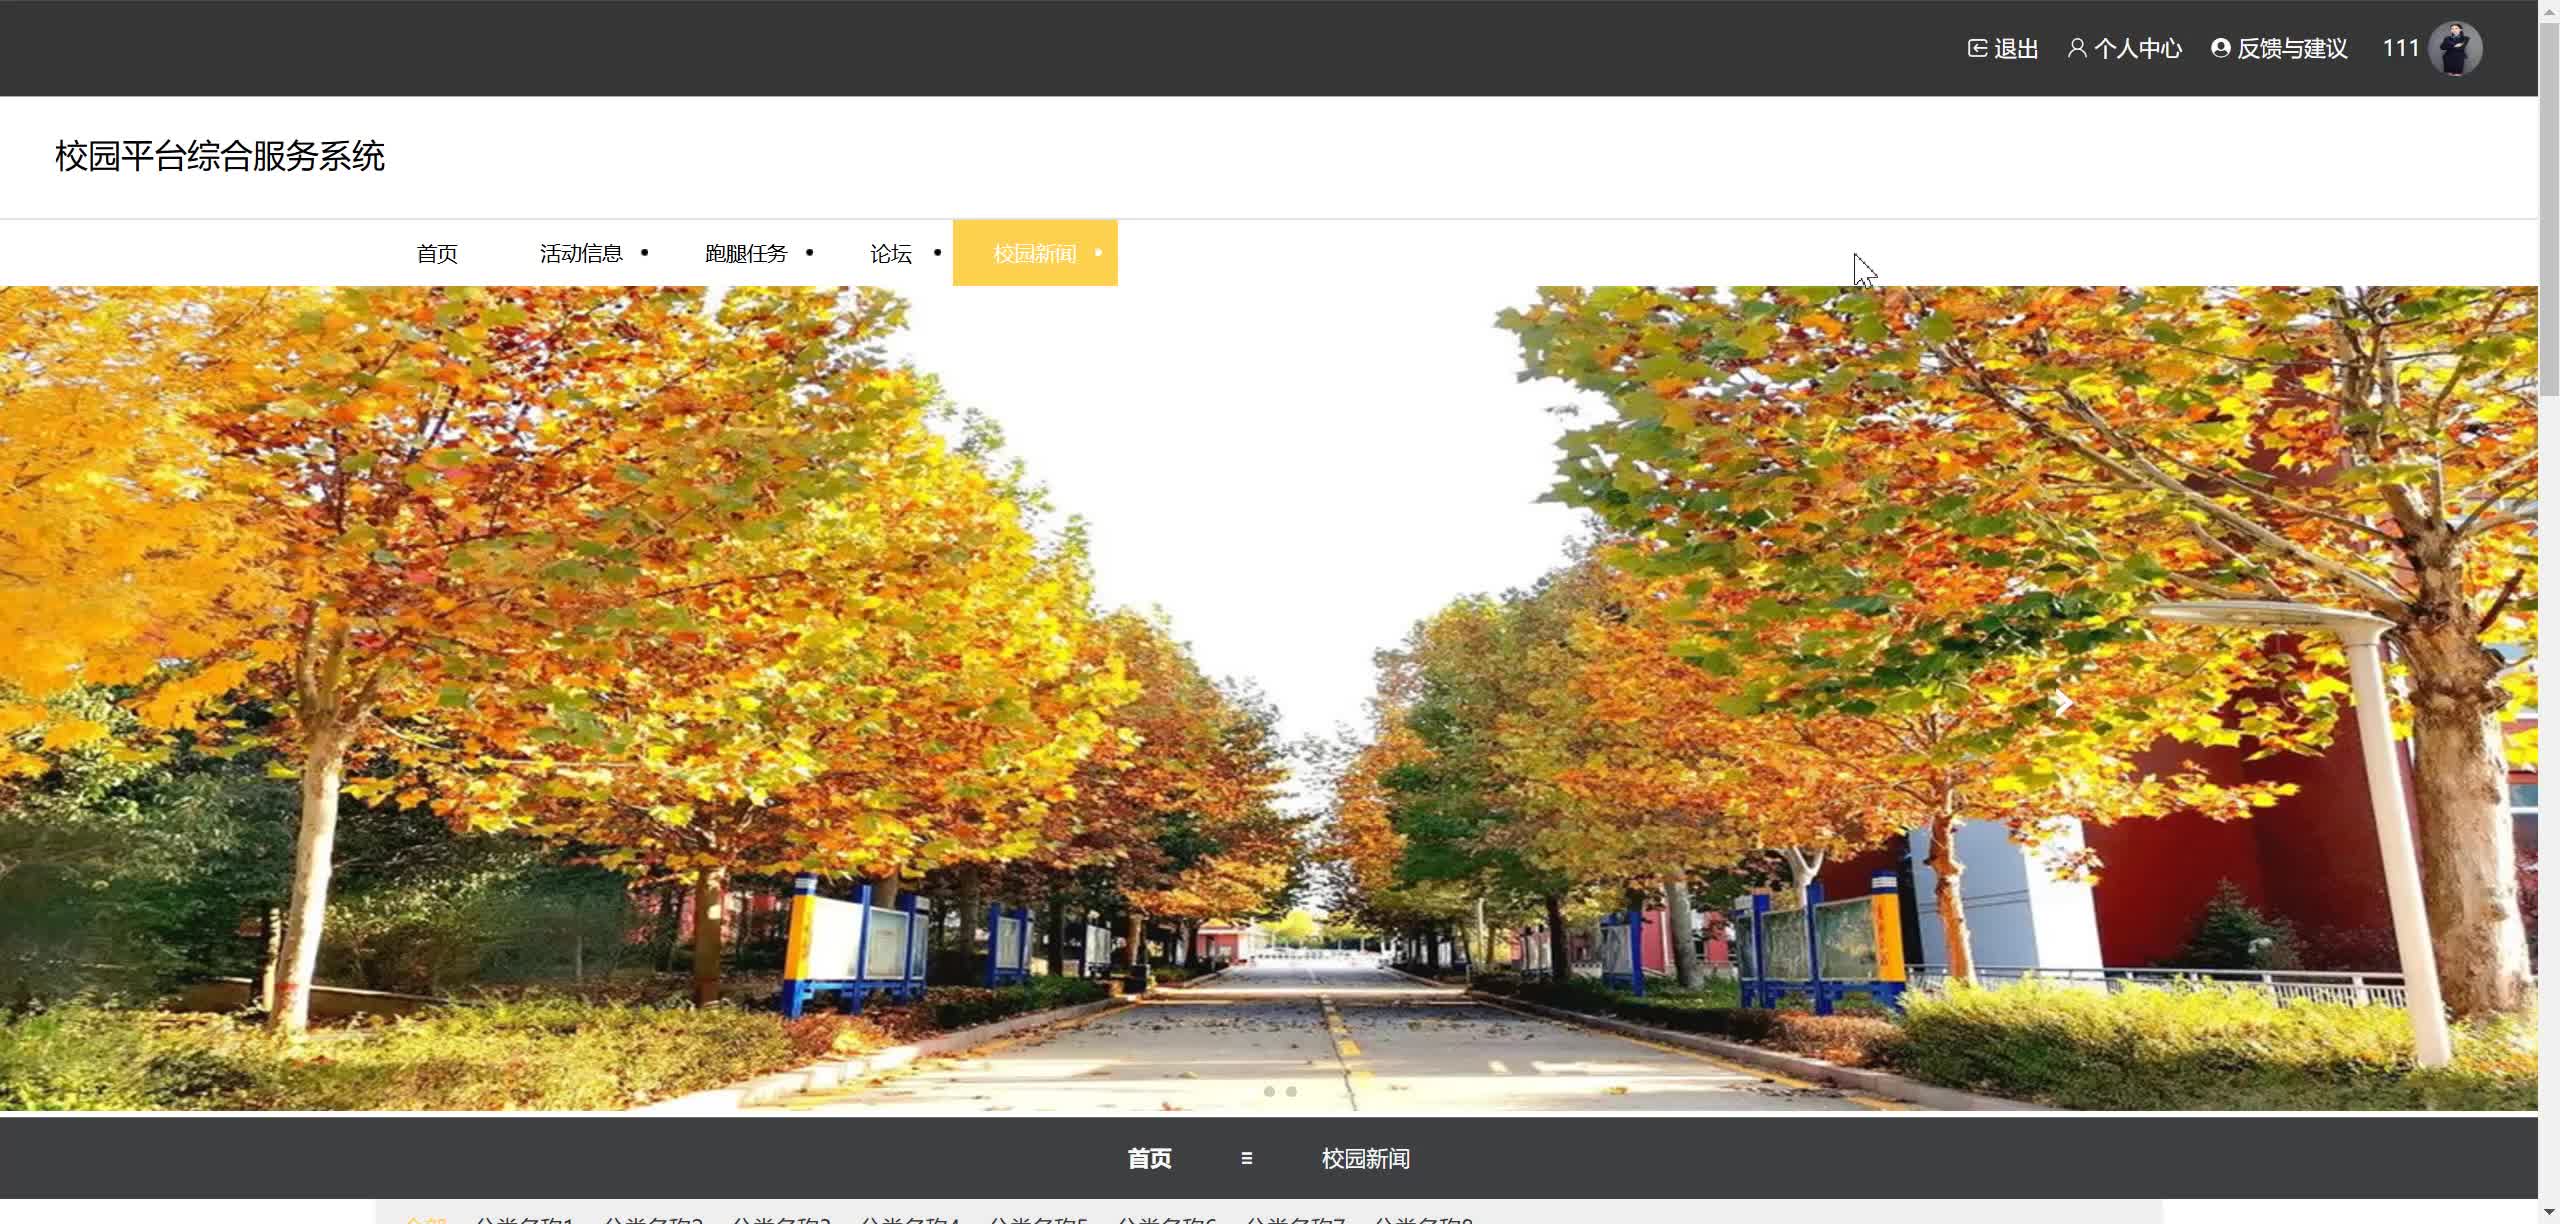2560x1224 pixels.
Task: Select the second carousel indicator dot
Action: click(x=1291, y=1092)
